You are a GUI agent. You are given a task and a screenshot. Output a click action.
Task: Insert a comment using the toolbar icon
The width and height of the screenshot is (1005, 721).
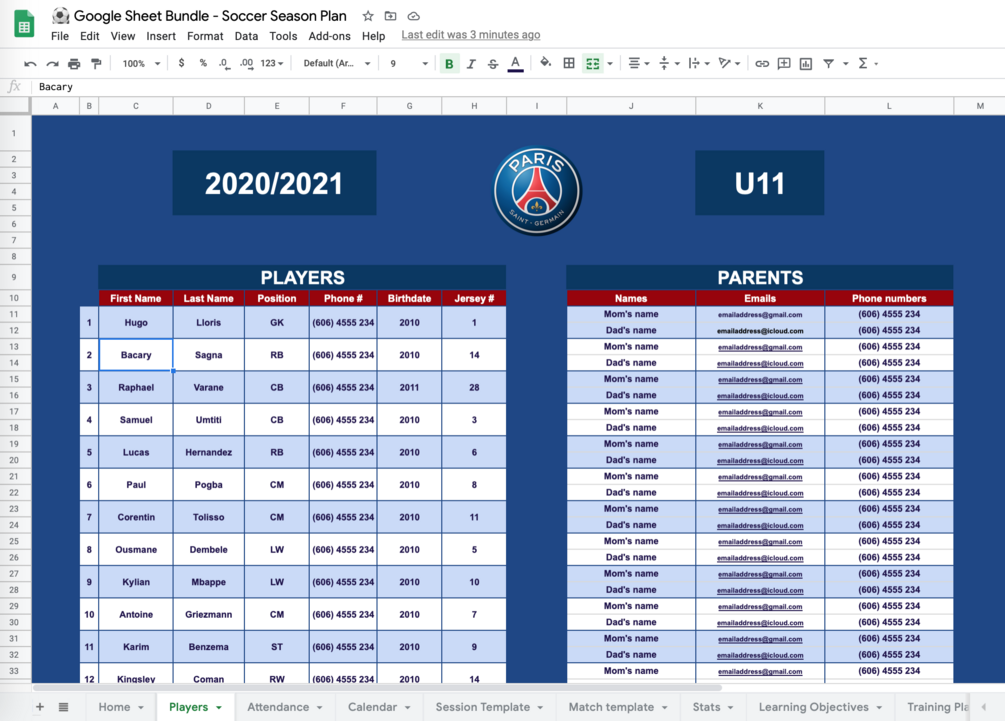(784, 63)
